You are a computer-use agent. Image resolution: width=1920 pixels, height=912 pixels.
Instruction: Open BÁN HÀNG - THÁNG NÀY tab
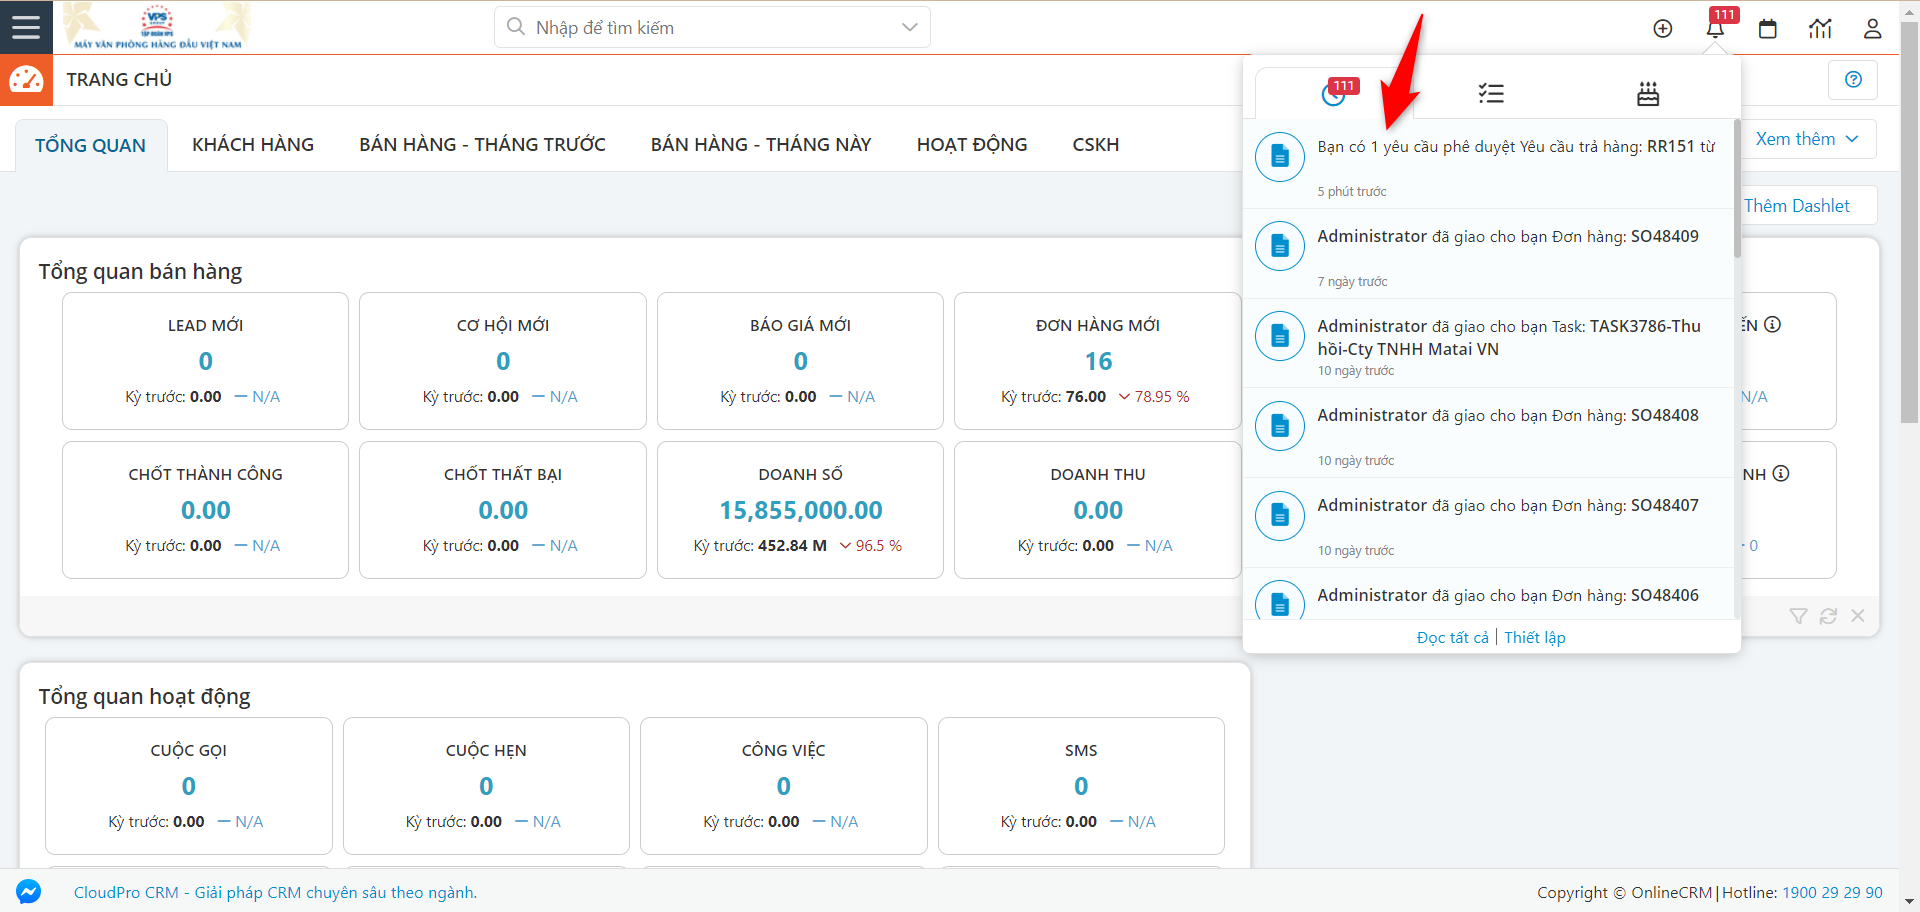point(761,145)
